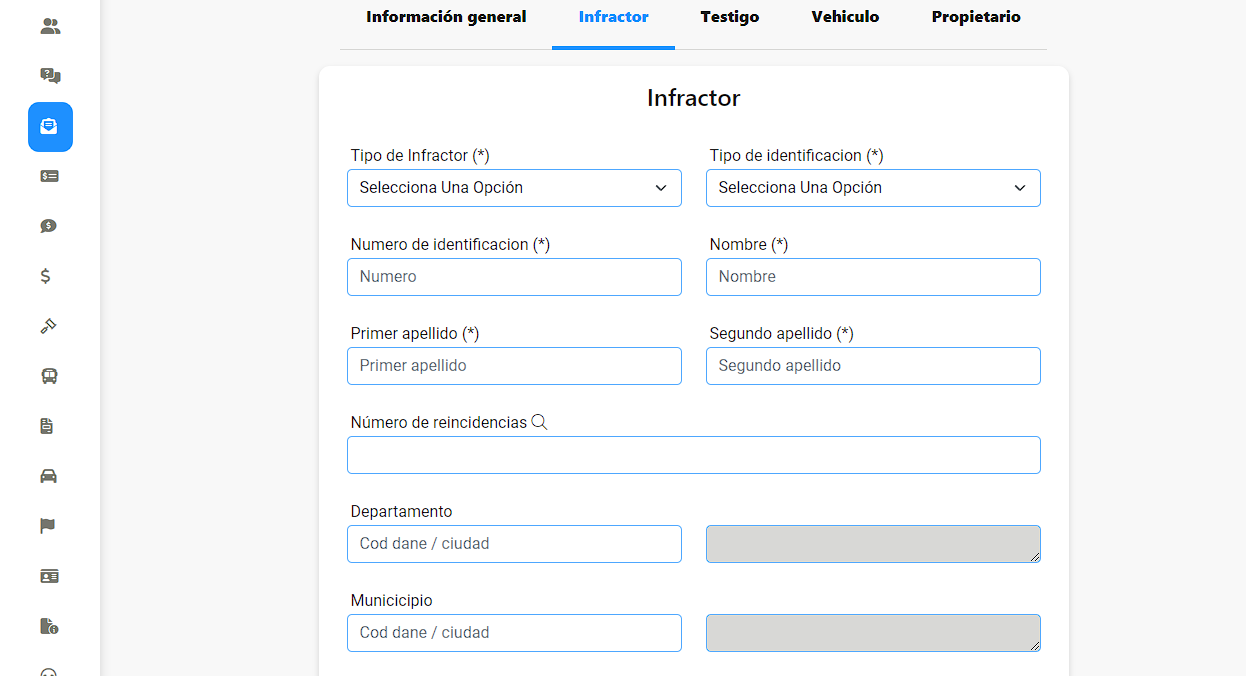Click the Municicipio Cod dane / ciudad field
Image resolution: width=1246 pixels, height=676 pixels.
click(514, 633)
